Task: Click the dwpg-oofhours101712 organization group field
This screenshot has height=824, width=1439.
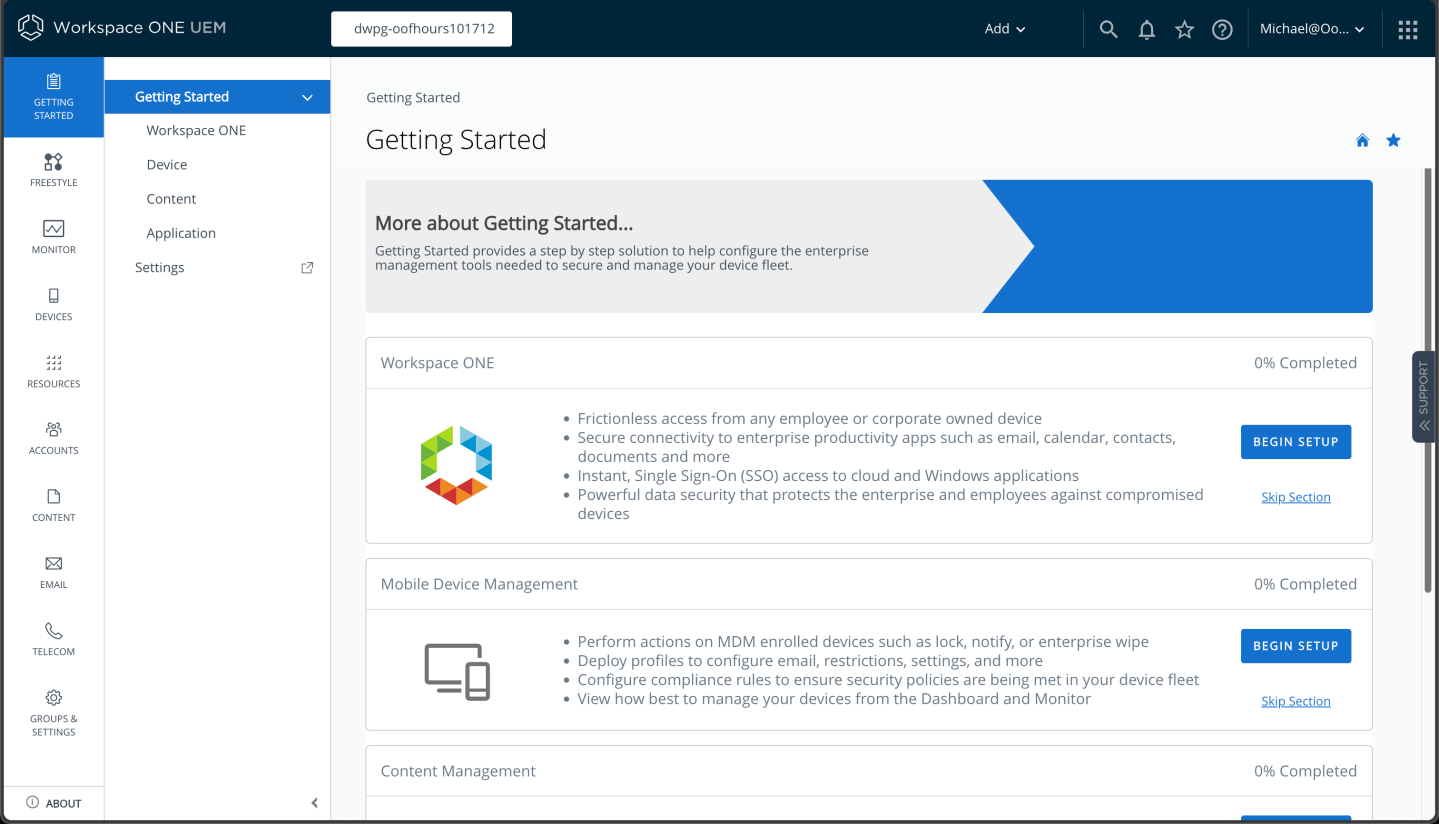Action: tap(421, 29)
